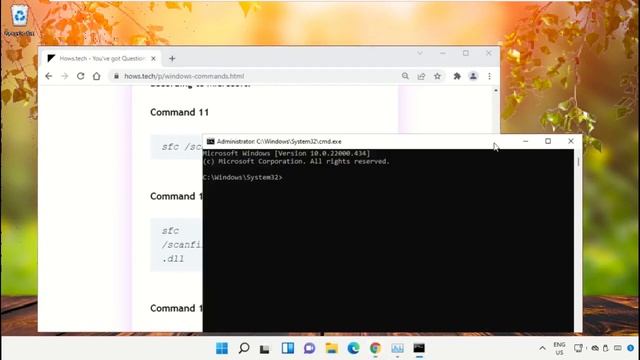Click the cmd window title bar icon
This screenshot has width=640, height=360.
tap(210, 142)
